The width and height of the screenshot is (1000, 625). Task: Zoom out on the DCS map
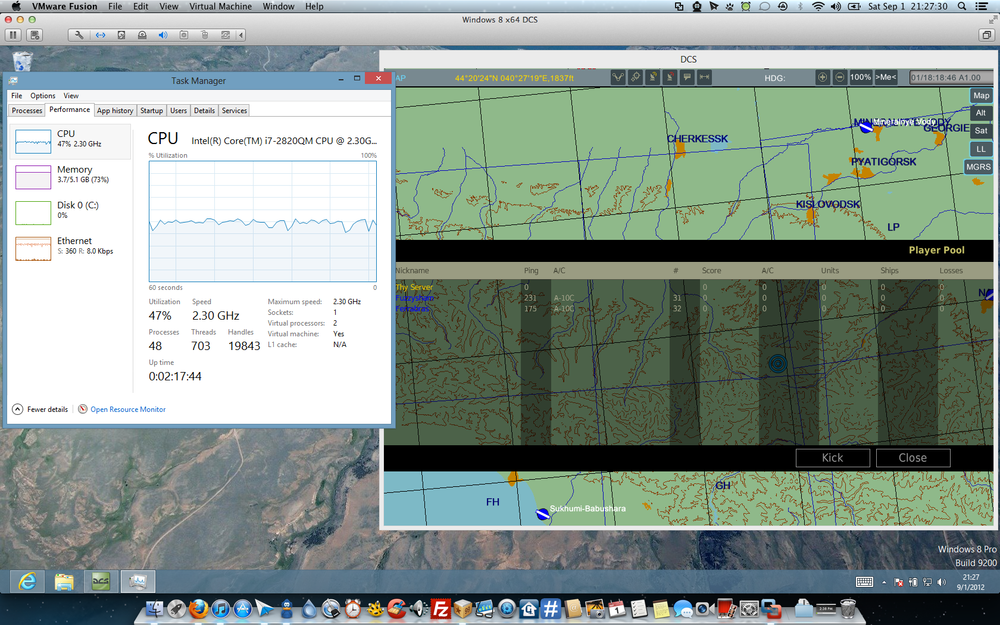tap(840, 77)
